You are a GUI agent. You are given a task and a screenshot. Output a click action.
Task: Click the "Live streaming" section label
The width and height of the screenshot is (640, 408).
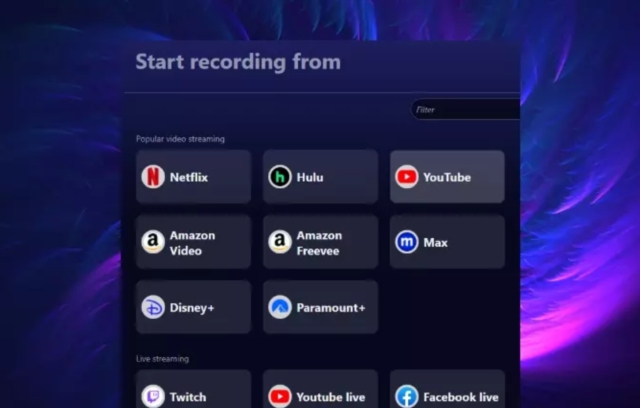(x=162, y=359)
